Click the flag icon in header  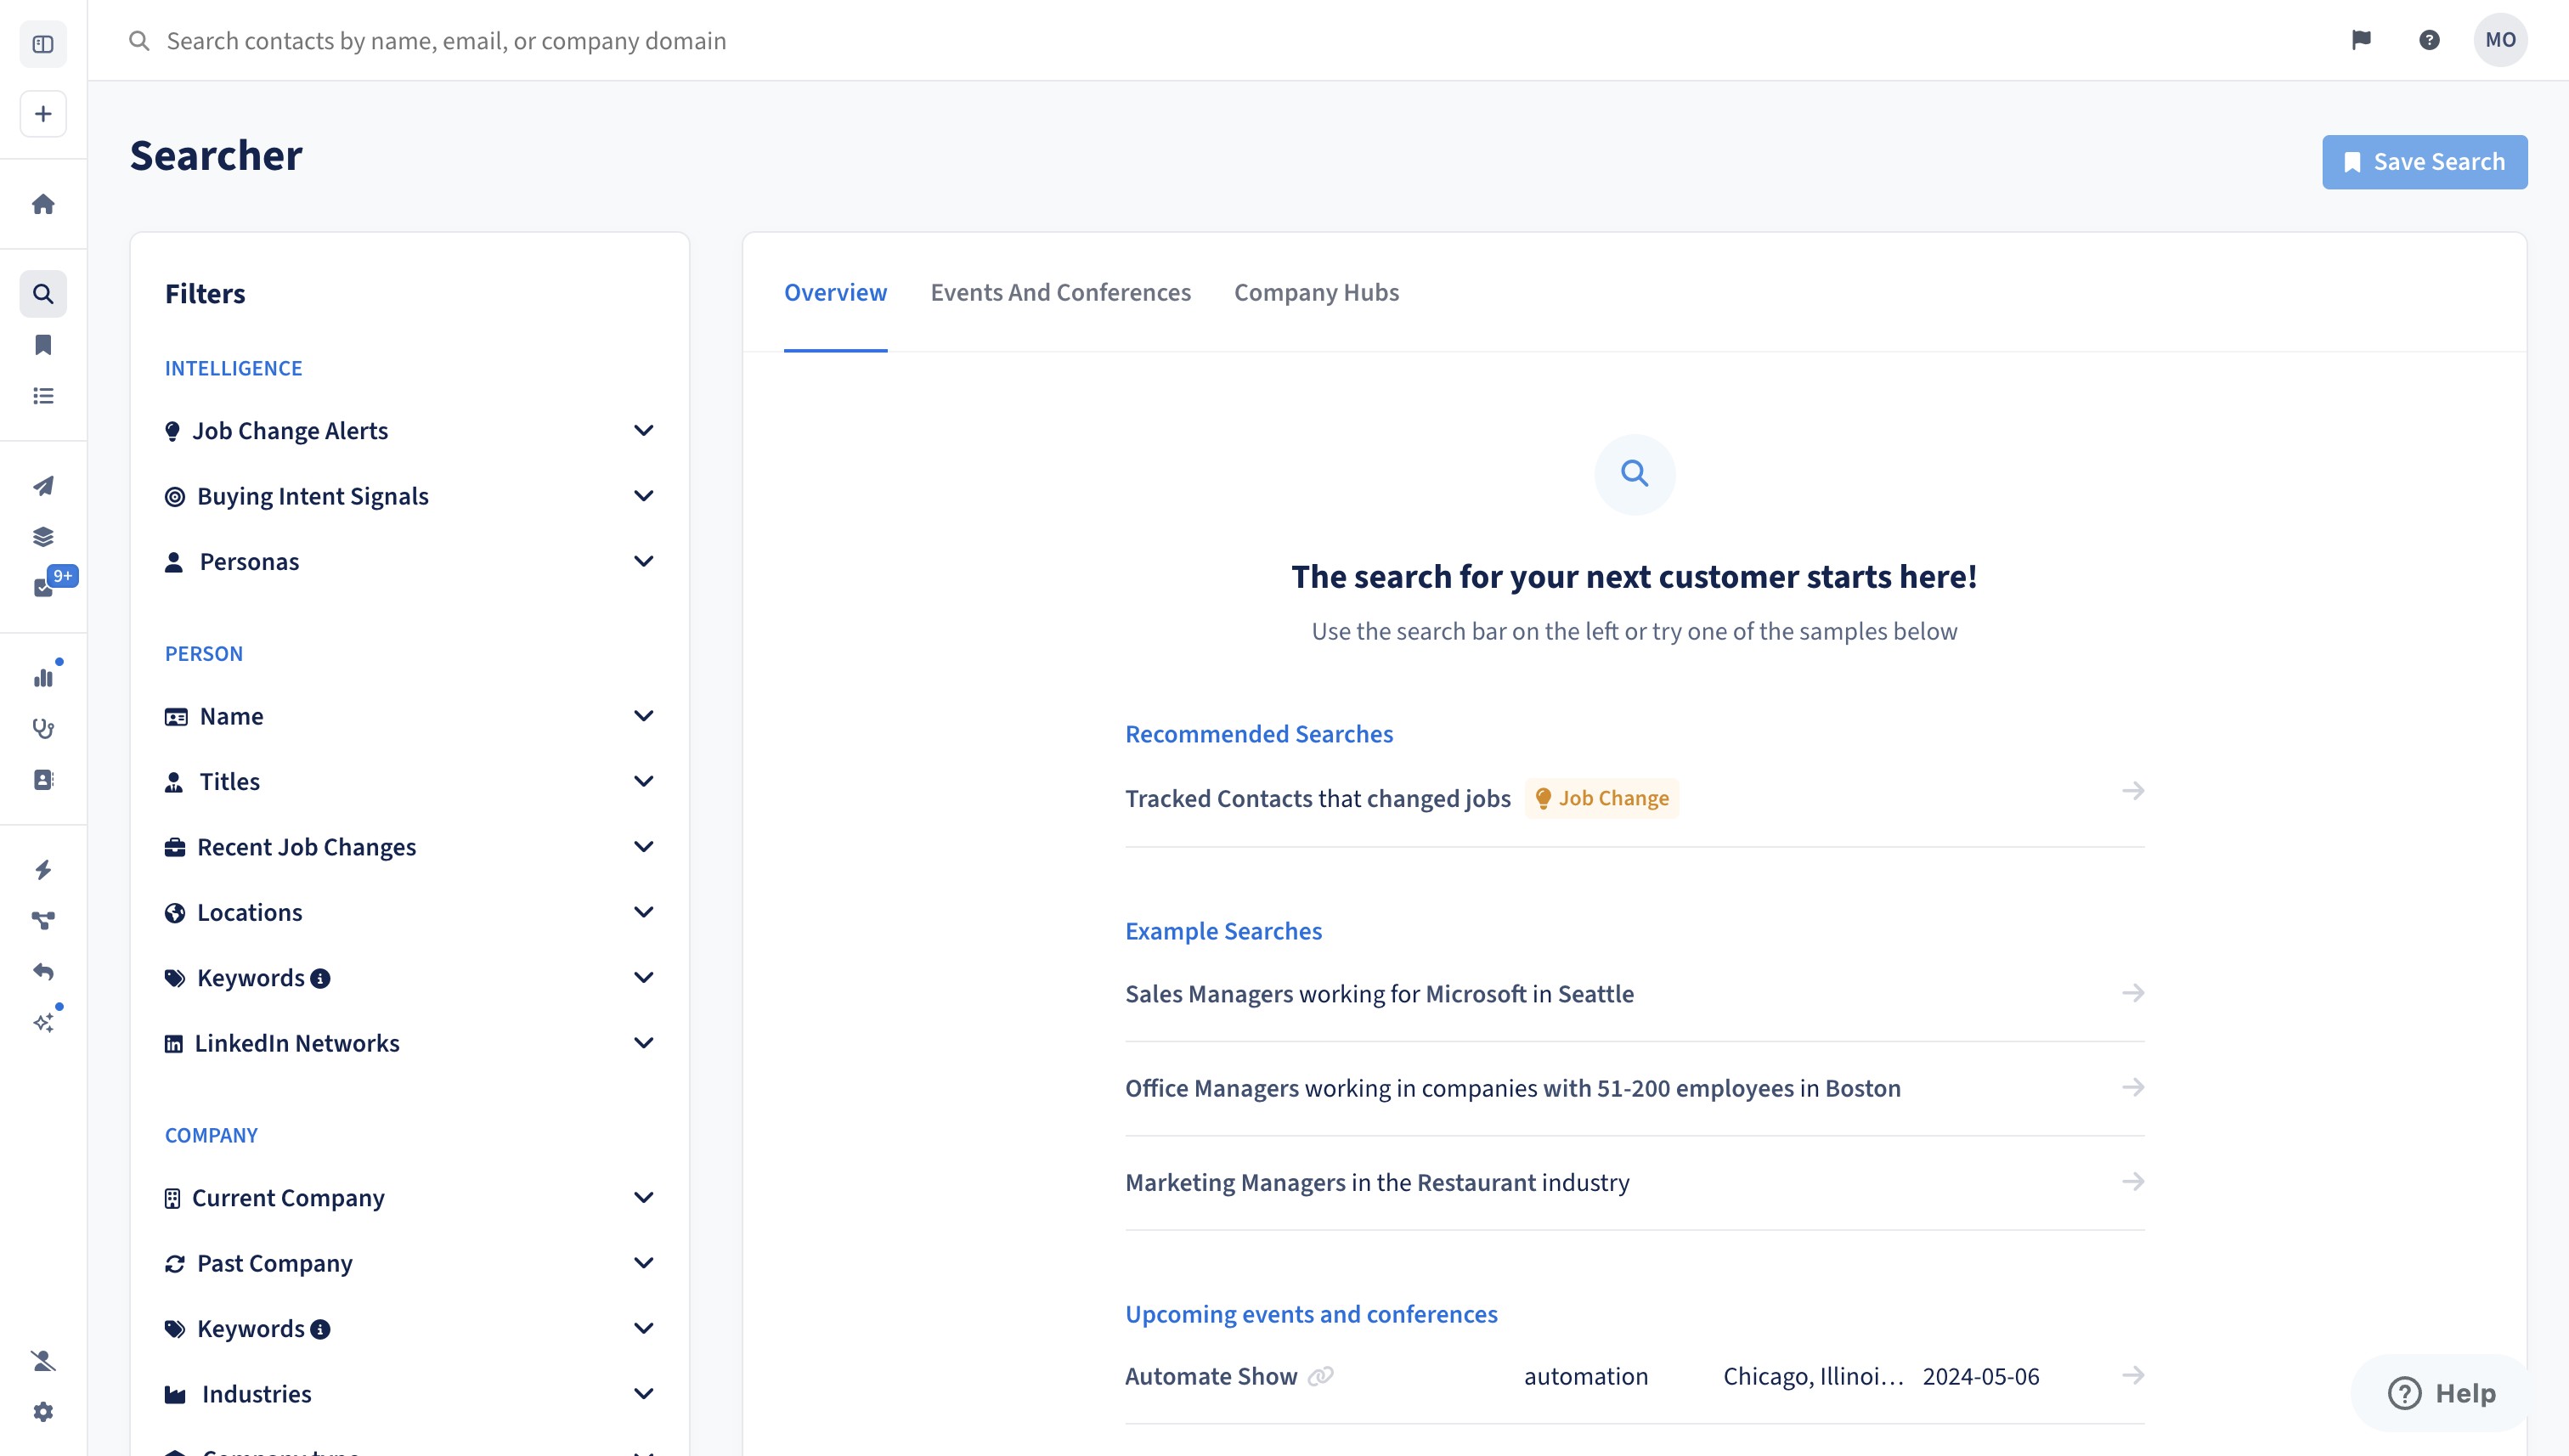[2361, 40]
